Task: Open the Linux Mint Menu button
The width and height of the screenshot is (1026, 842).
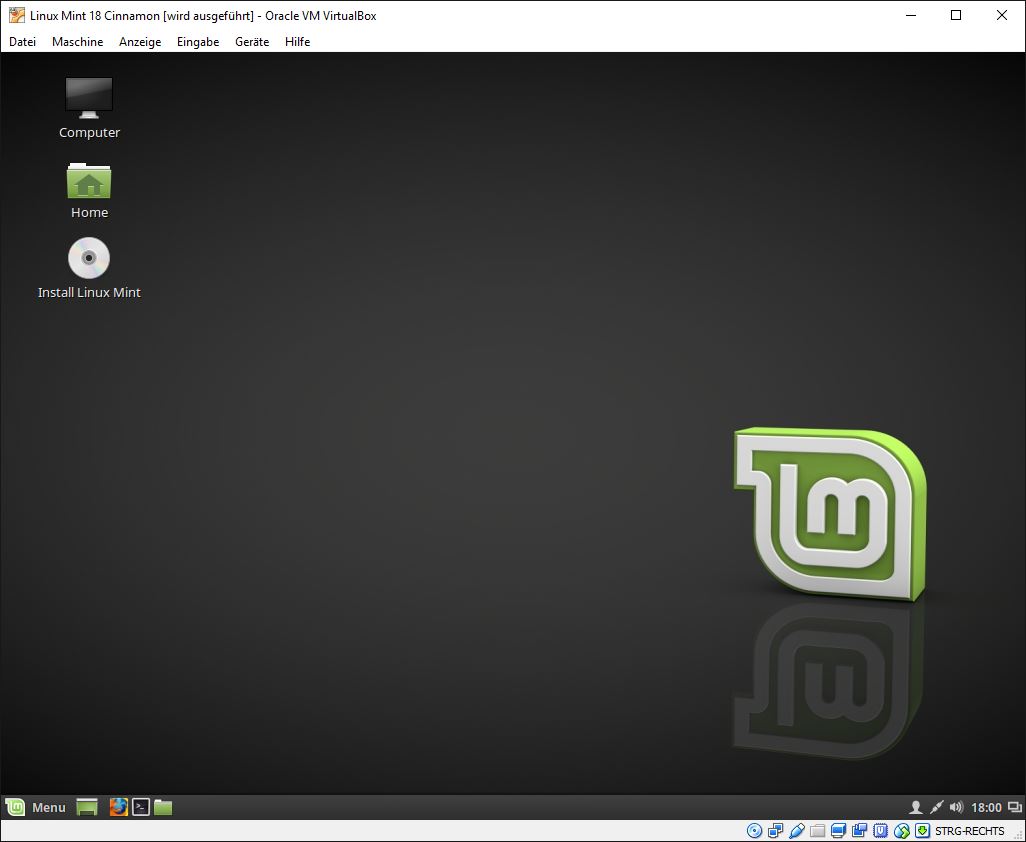Action: click(36, 807)
